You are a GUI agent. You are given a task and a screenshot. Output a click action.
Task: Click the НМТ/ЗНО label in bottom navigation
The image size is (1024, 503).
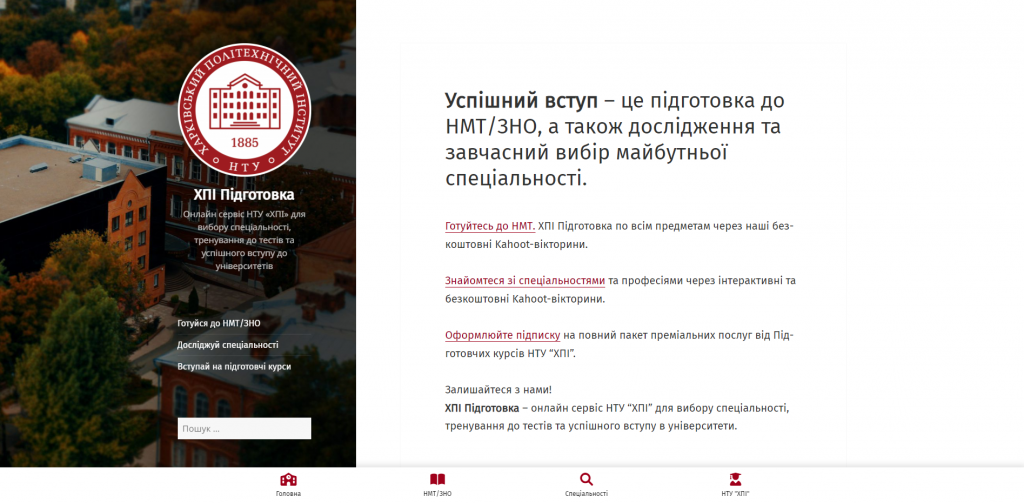437,494
